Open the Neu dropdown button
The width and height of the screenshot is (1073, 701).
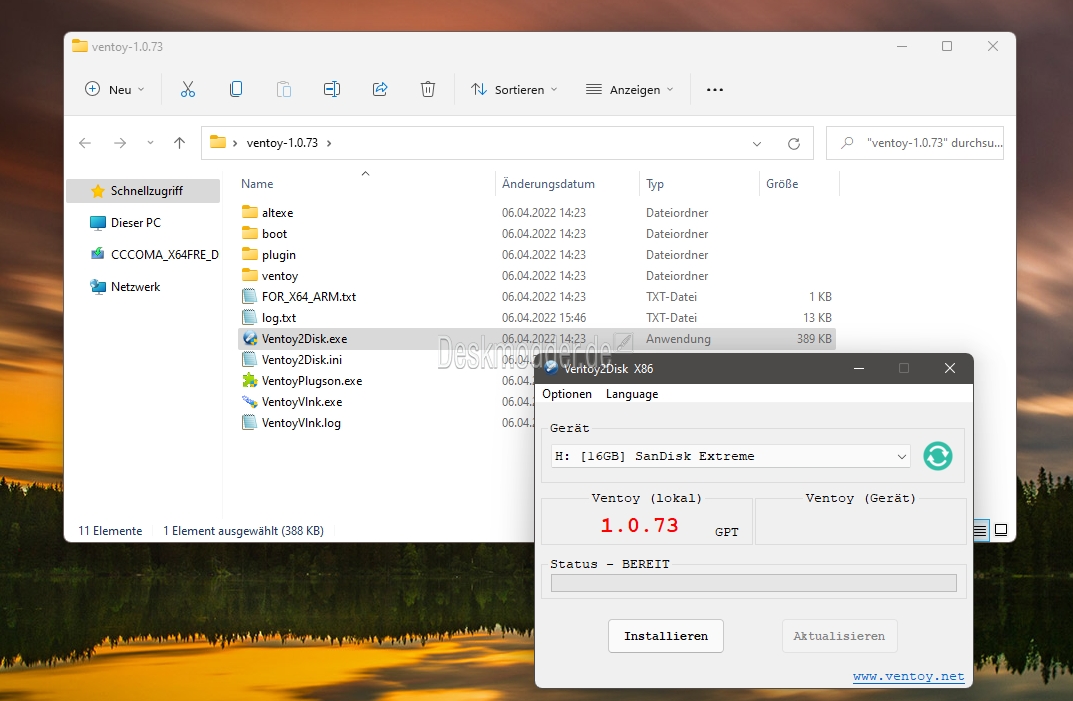click(x=115, y=89)
